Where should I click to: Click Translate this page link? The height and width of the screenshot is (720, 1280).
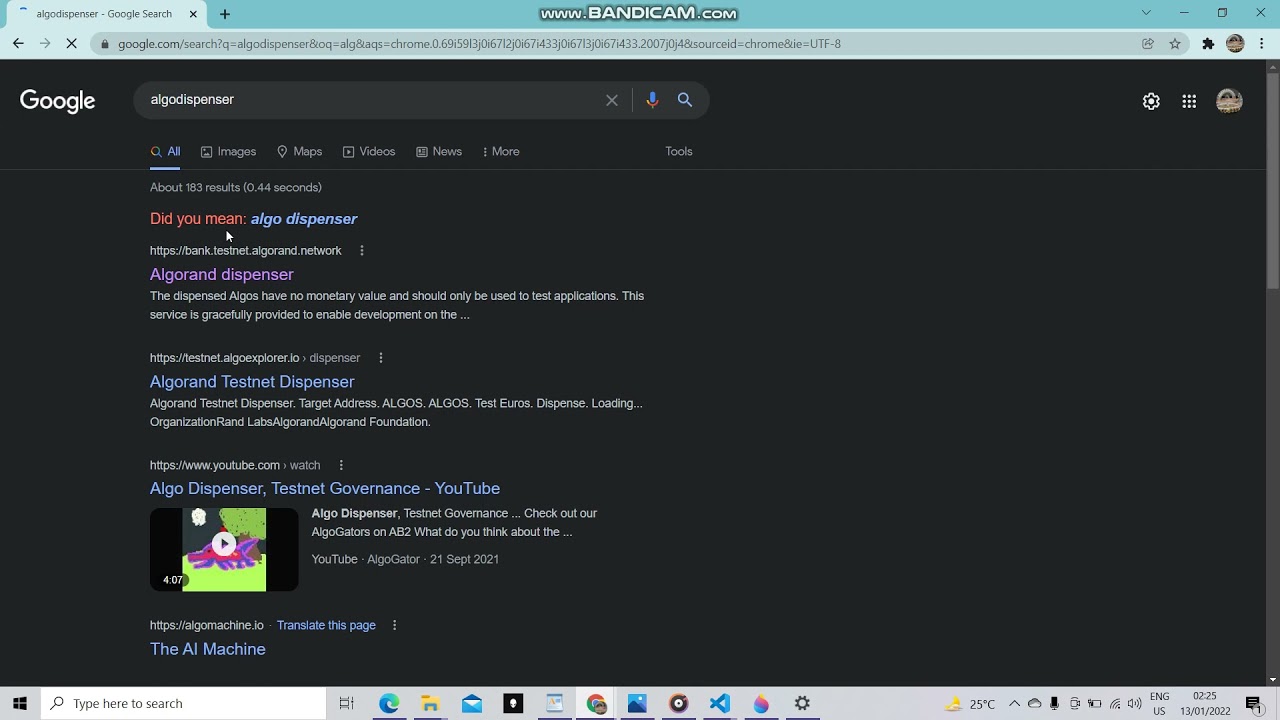pyautogui.click(x=326, y=625)
